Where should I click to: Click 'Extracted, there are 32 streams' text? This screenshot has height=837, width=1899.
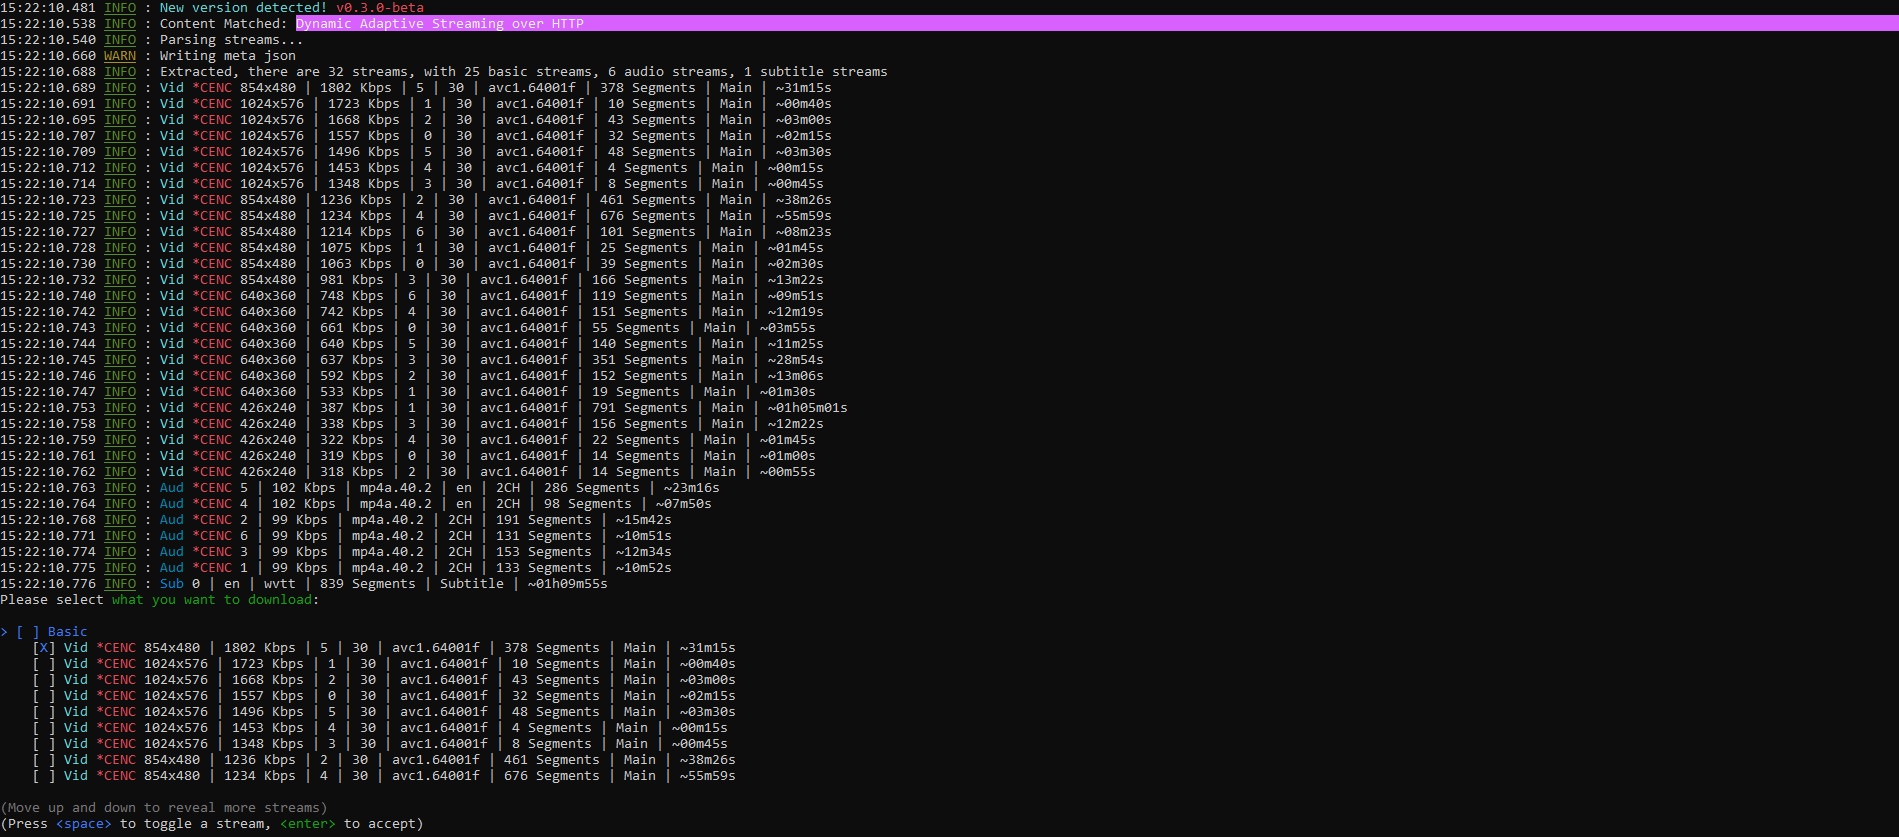pyautogui.click(x=284, y=72)
